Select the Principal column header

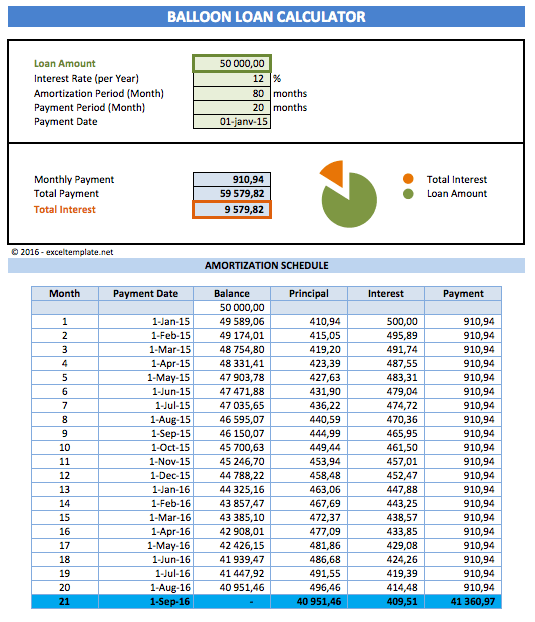click(x=309, y=294)
